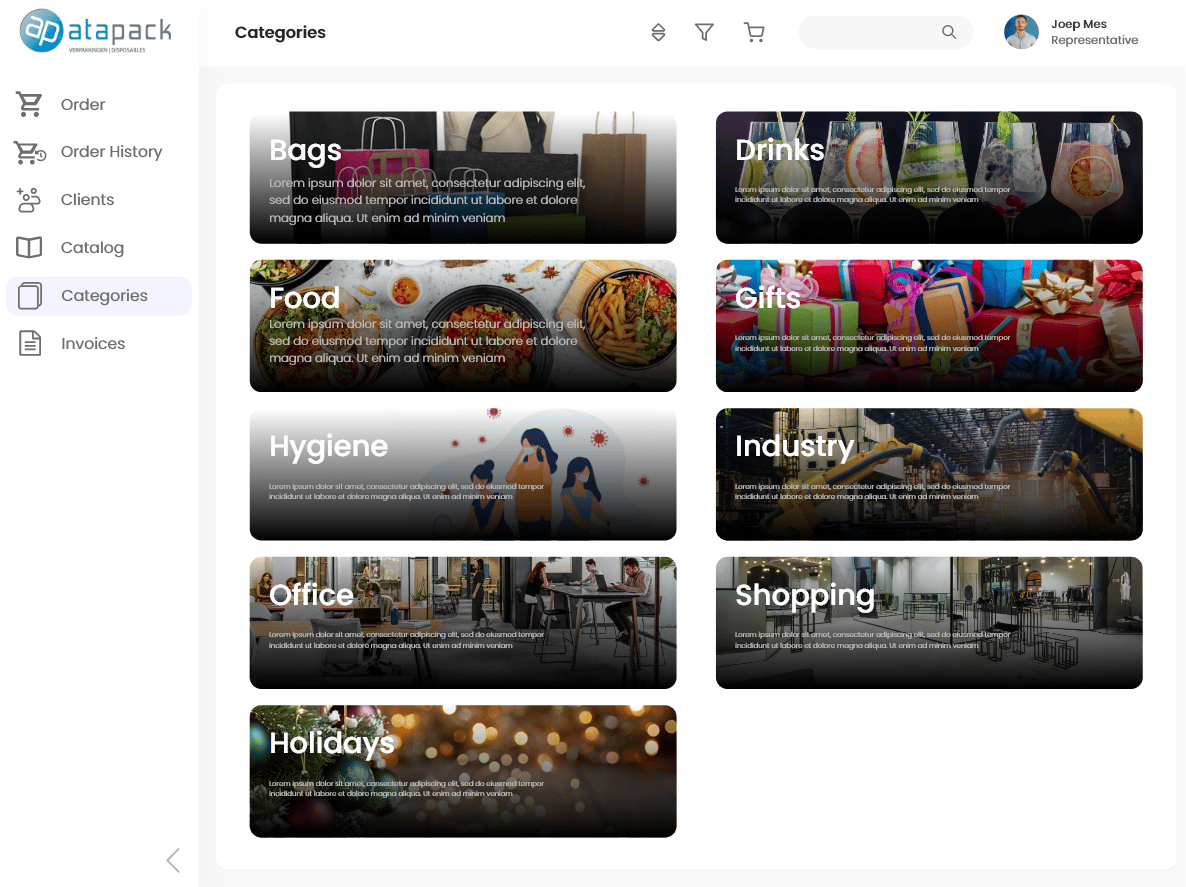Click the Invoices document icon

click(x=31, y=344)
